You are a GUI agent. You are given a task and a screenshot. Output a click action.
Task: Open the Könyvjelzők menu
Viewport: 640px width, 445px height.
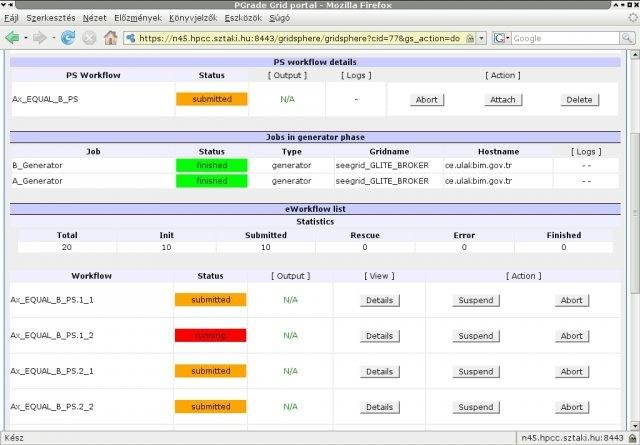(193, 18)
